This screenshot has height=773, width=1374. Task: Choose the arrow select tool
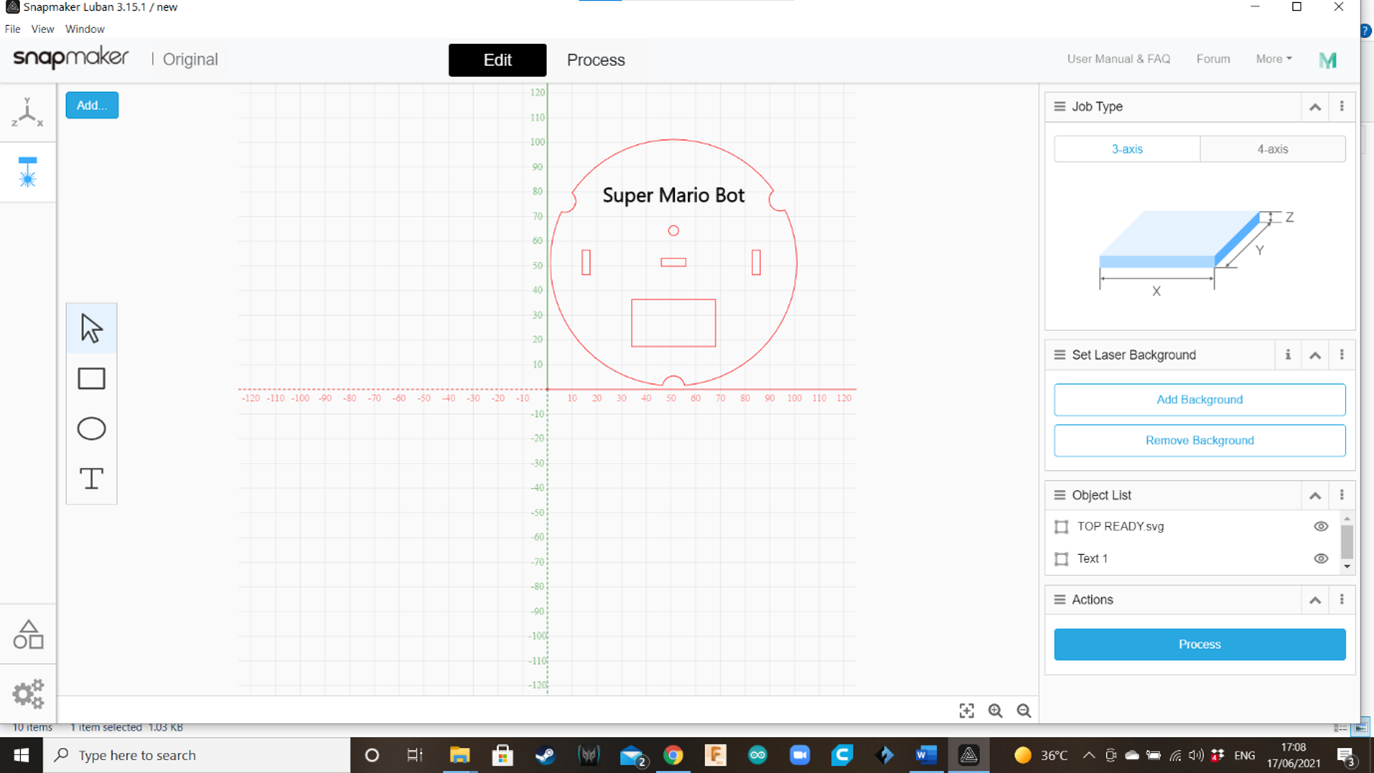pyautogui.click(x=91, y=329)
